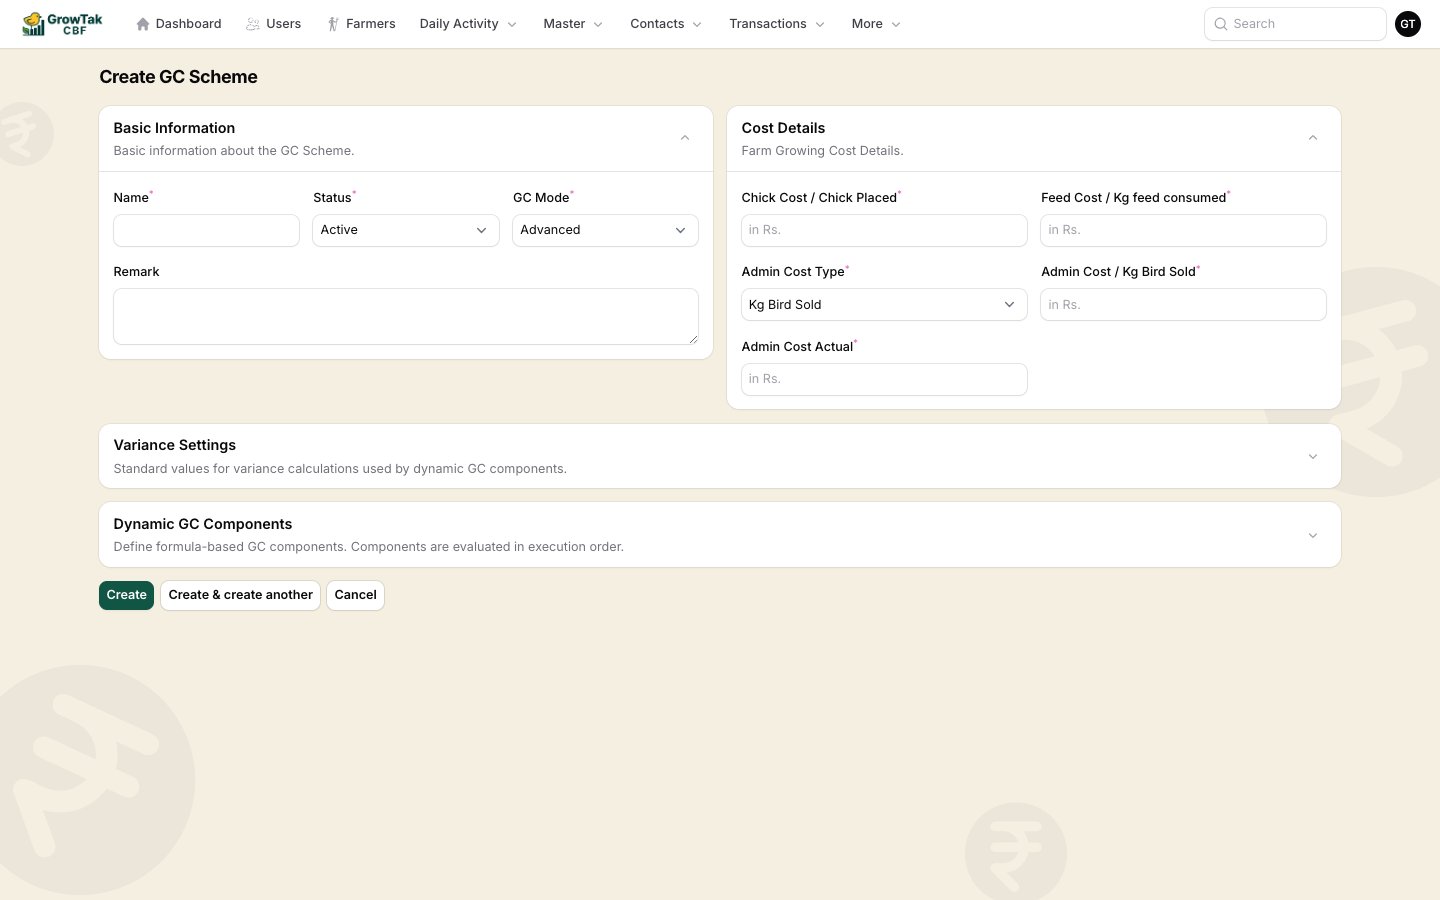Click the Variance Settings heading
Image resolution: width=1440 pixels, height=900 pixels.
click(x=175, y=445)
